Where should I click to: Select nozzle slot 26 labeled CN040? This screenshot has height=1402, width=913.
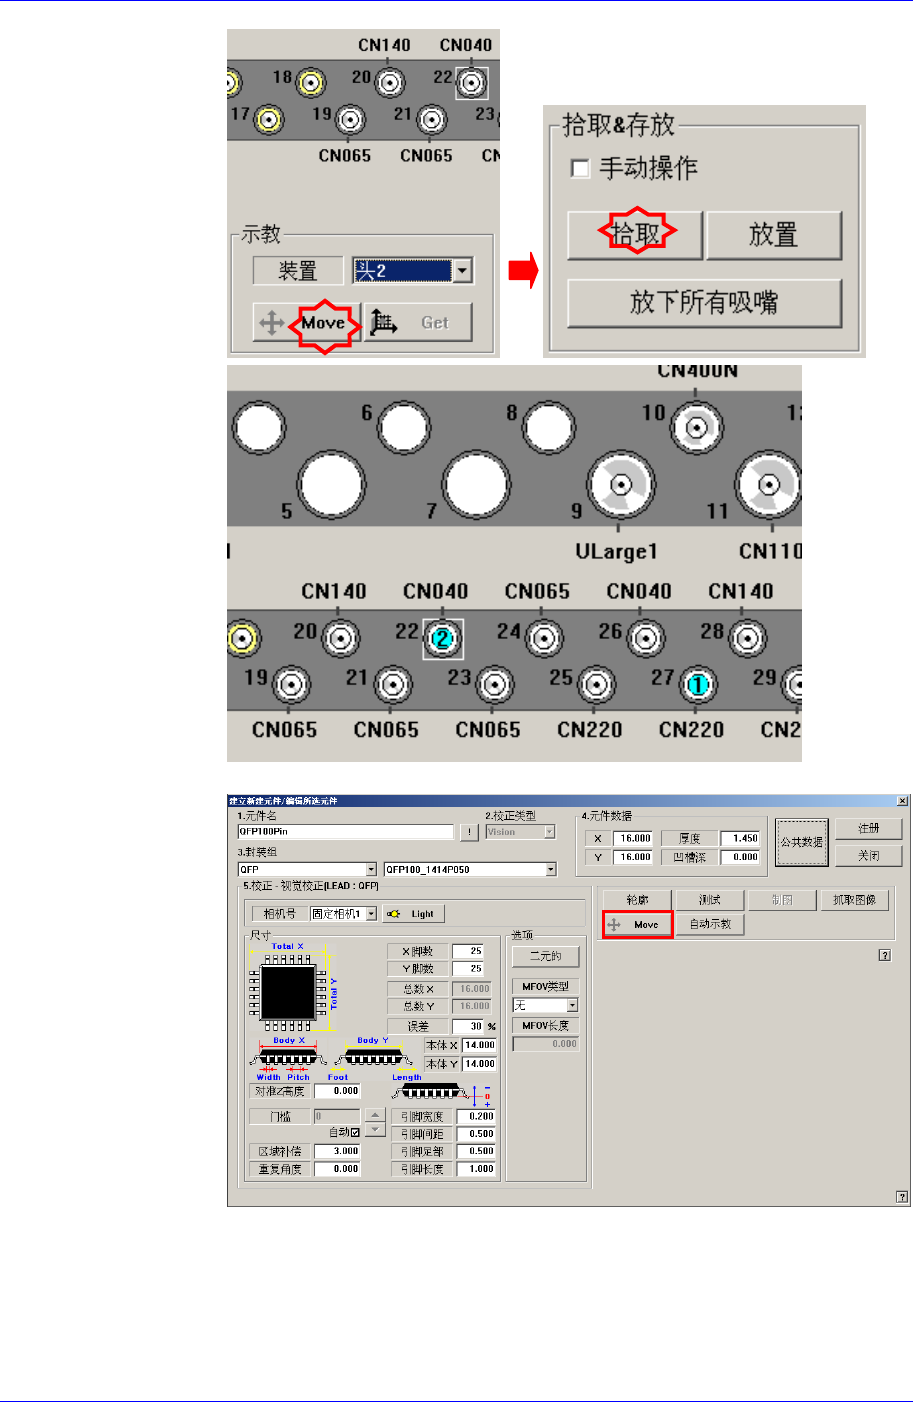point(645,638)
